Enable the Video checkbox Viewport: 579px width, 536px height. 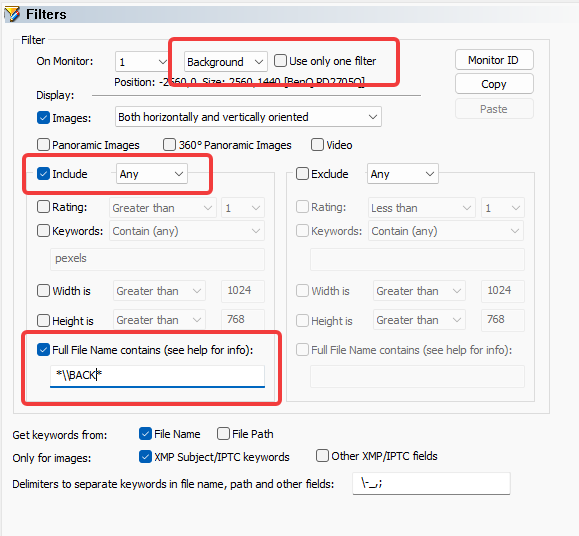pos(317,145)
